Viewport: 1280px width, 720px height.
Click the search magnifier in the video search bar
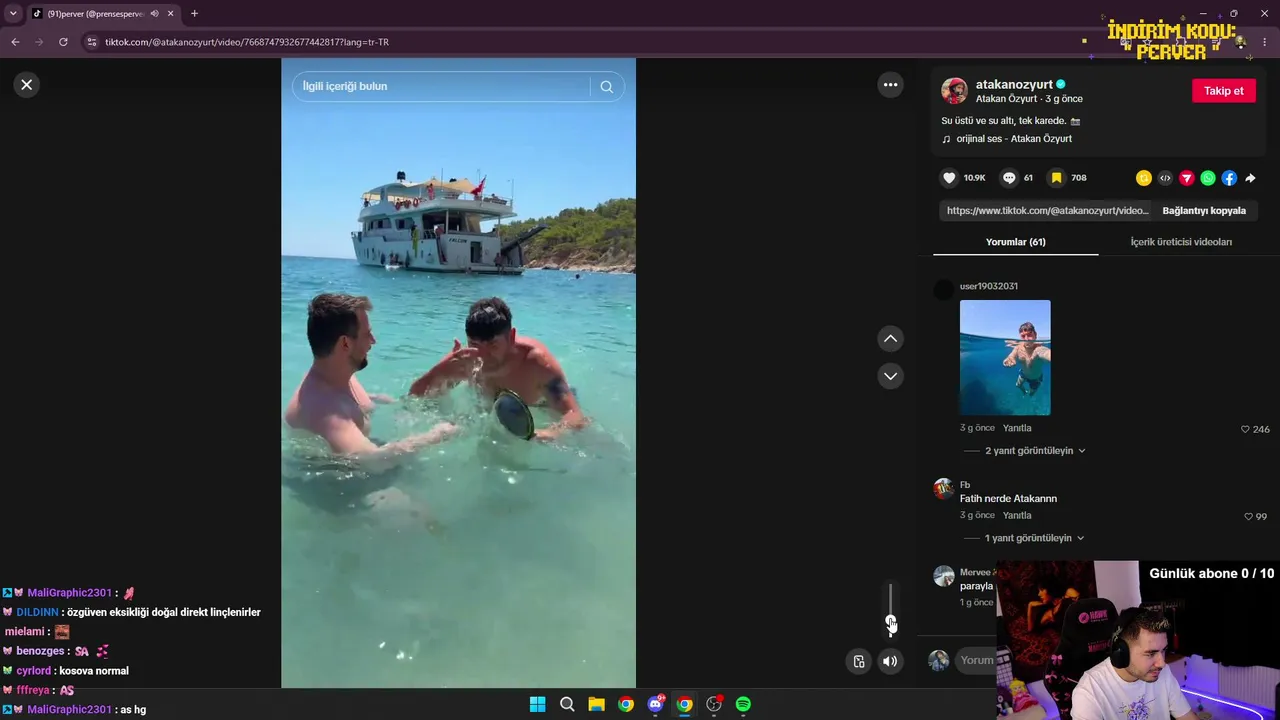[x=606, y=86]
